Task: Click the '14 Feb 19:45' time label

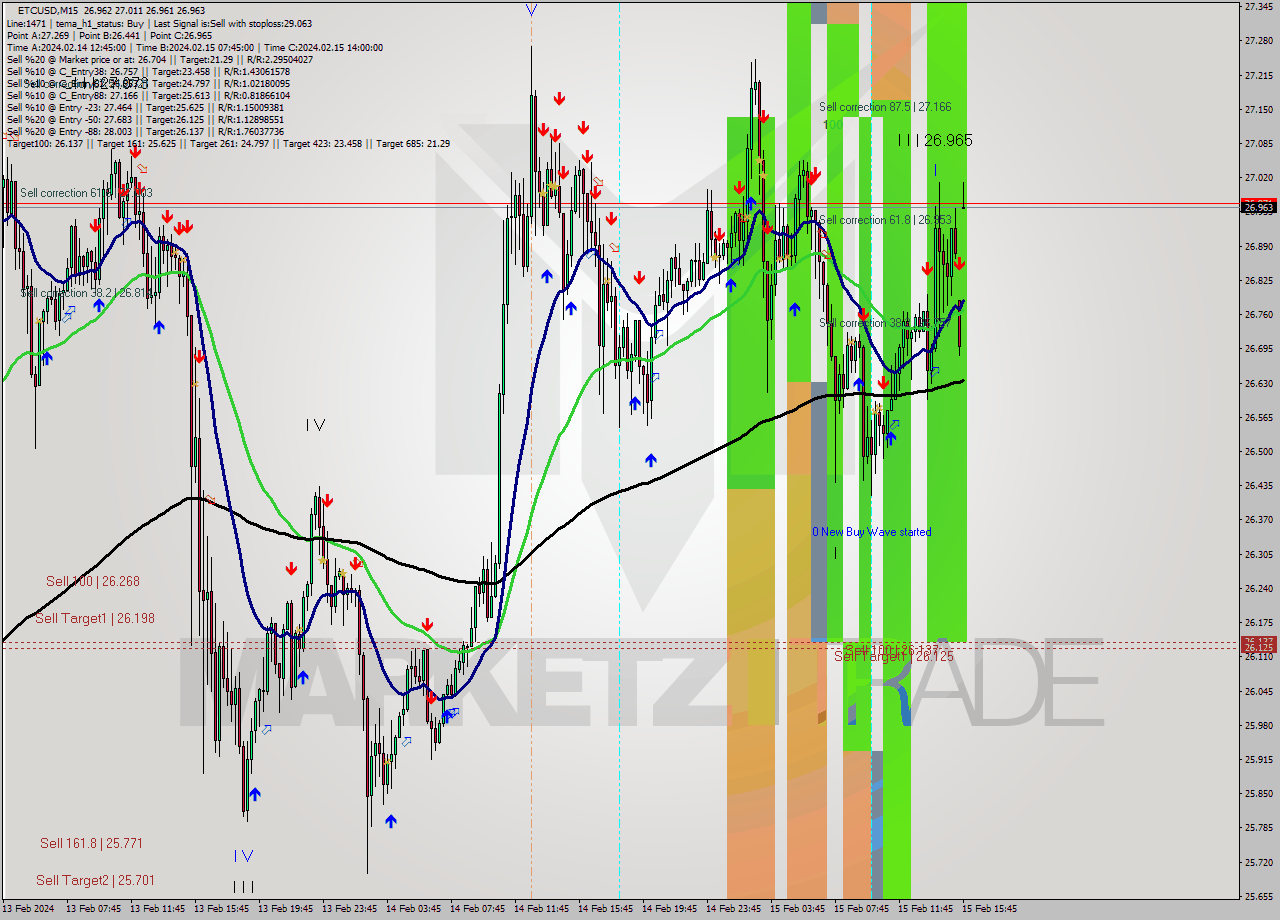Action: click(669, 909)
